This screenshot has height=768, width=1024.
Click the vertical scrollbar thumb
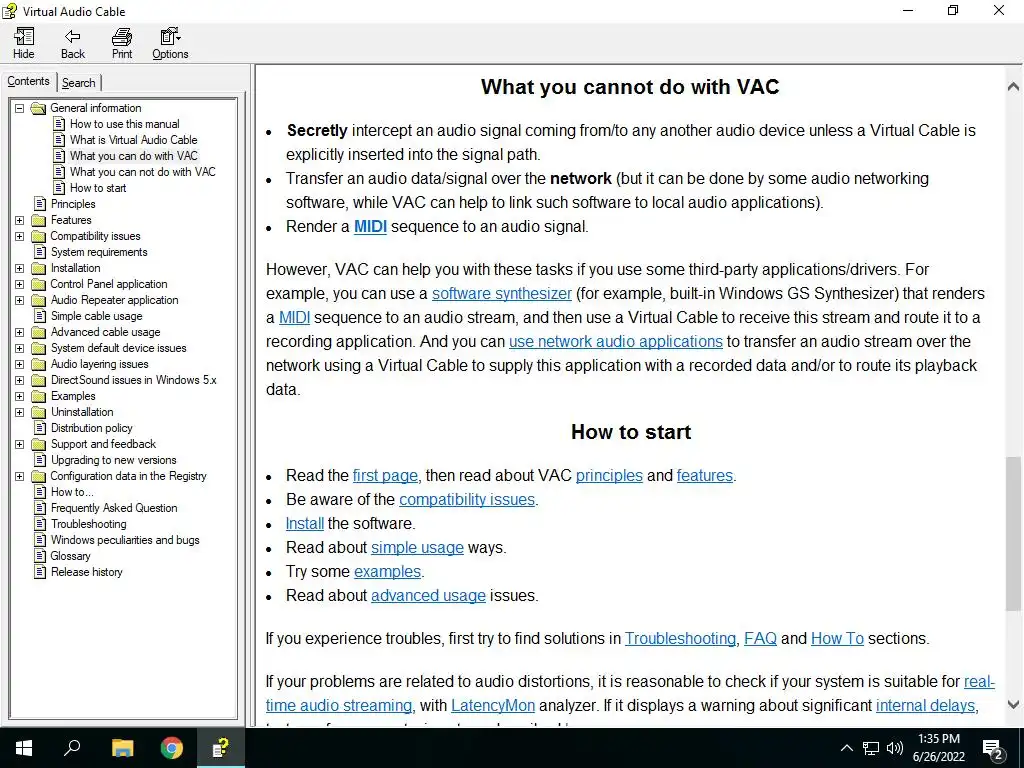1013,534
